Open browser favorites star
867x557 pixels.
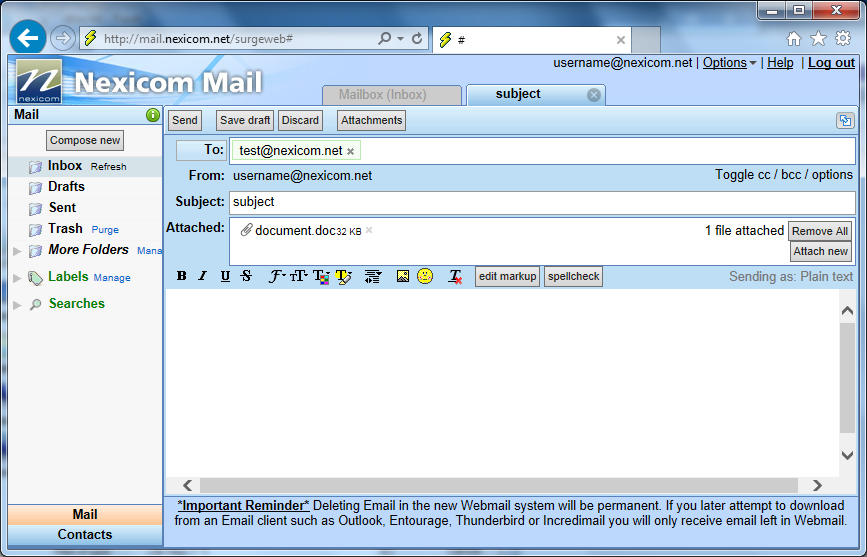818,39
